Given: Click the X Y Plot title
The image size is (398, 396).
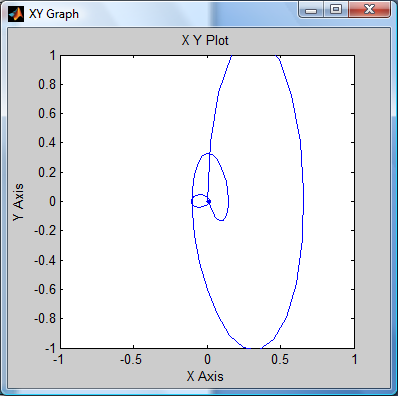Looking at the screenshot, I should pyautogui.click(x=205, y=40).
